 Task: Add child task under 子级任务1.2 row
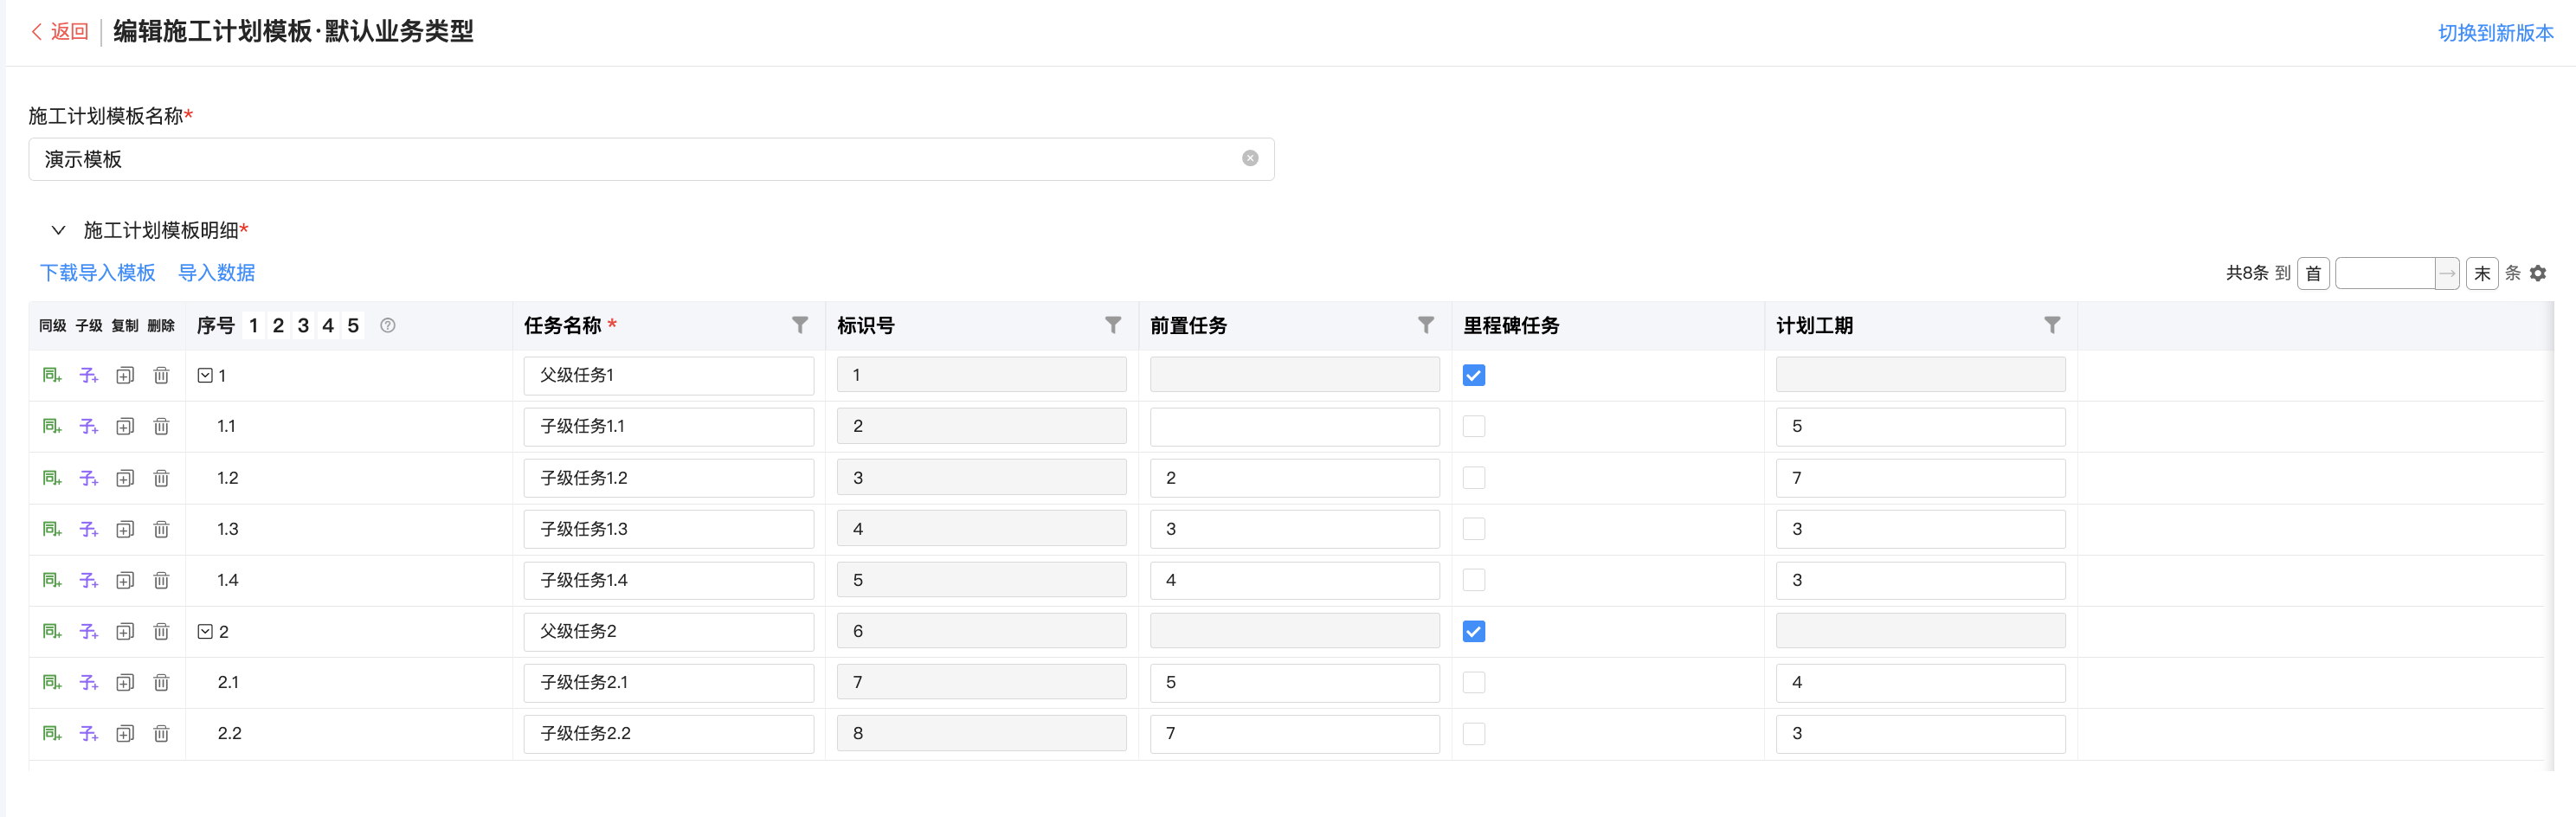88,478
